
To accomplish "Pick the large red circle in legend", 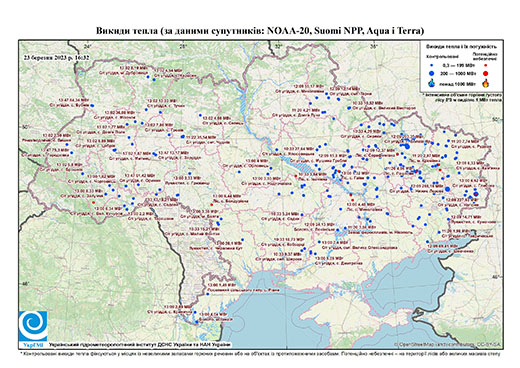I will [486, 73].
